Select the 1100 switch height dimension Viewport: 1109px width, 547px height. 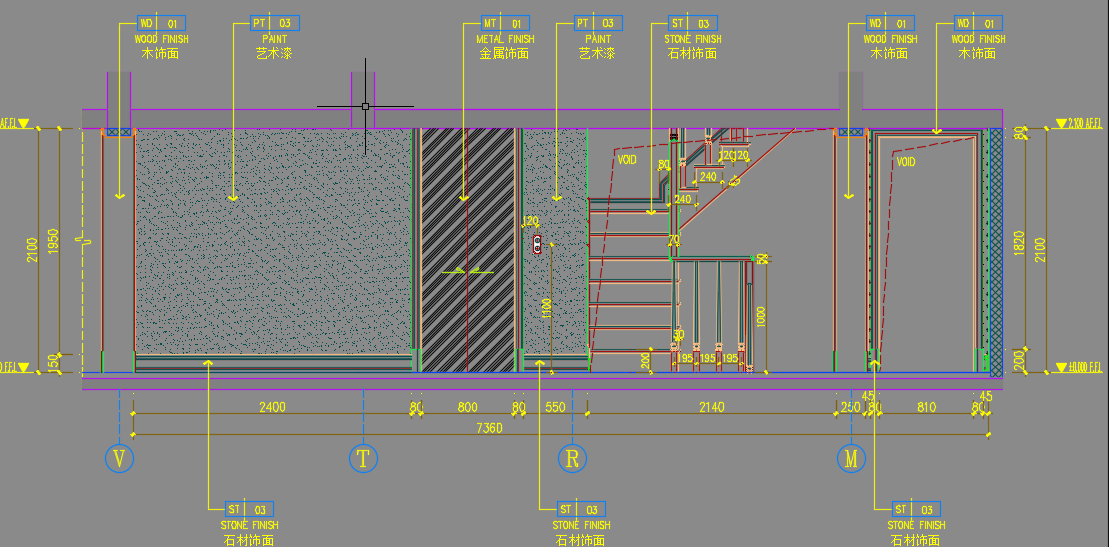pyautogui.click(x=547, y=308)
